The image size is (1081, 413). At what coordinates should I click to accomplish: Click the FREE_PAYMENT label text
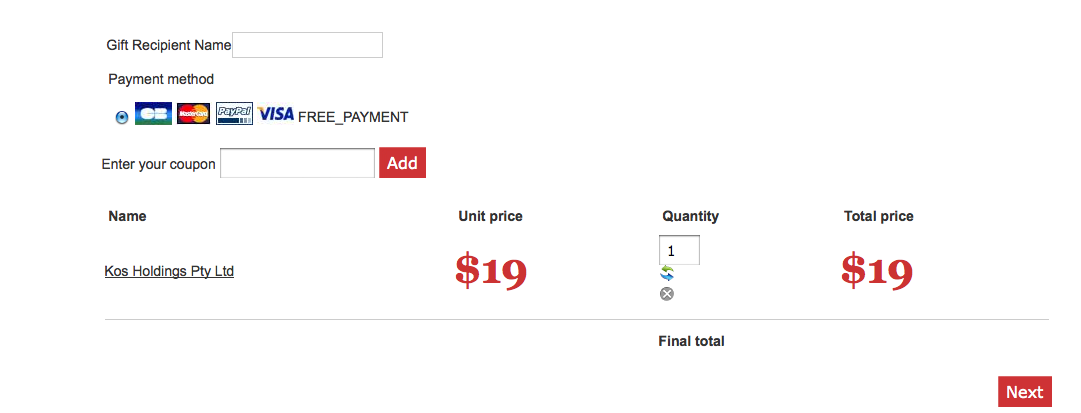[x=353, y=117]
